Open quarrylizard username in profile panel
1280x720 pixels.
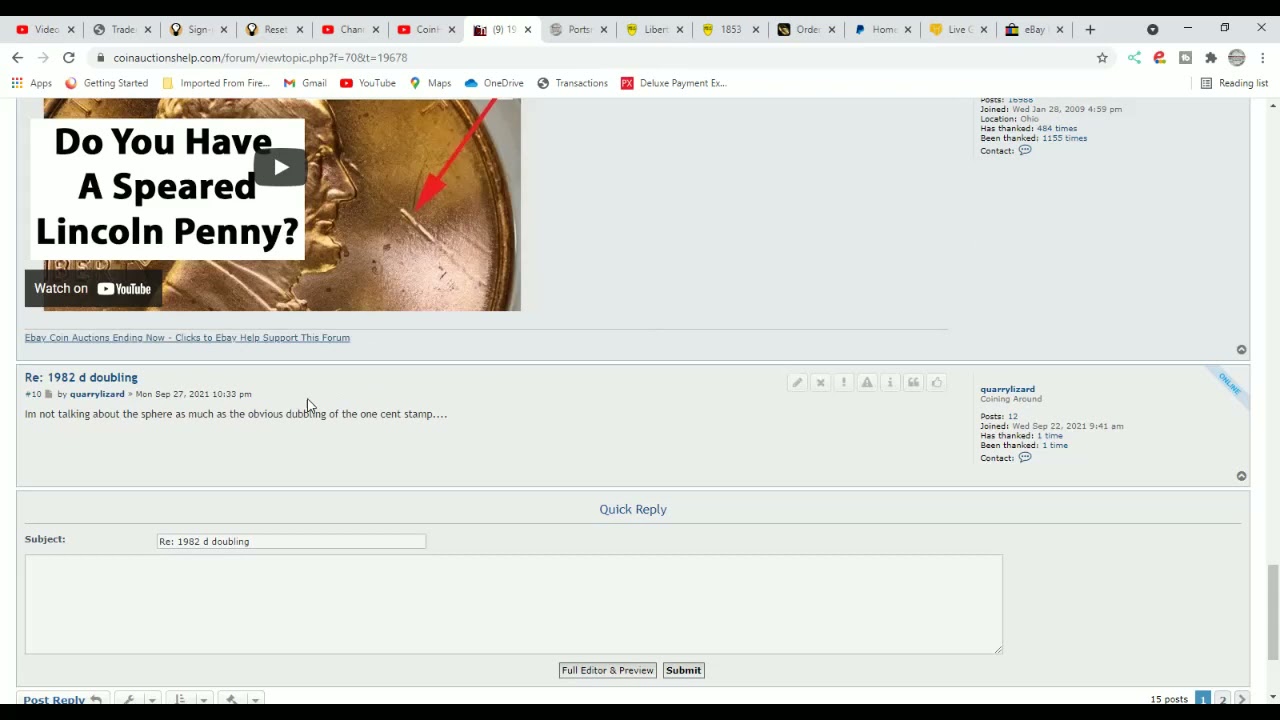click(x=1007, y=389)
